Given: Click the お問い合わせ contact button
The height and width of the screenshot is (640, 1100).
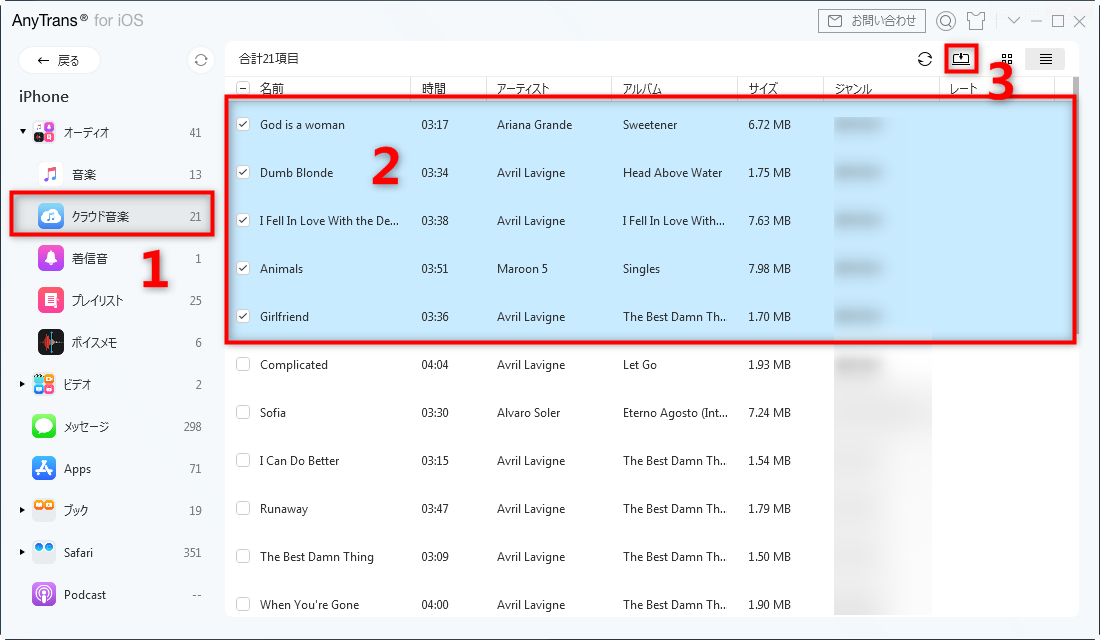Looking at the screenshot, I should coord(872,21).
